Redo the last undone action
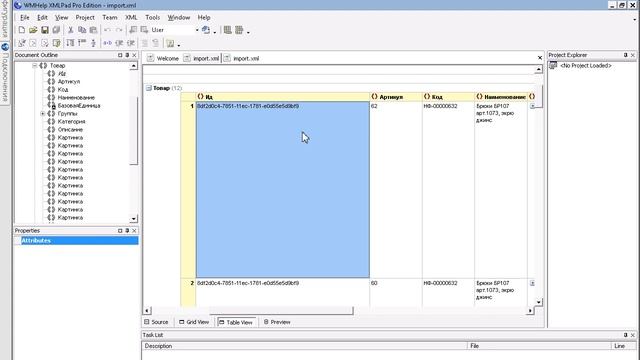This screenshot has height=360, width=640. pyautogui.click(x=119, y=30)
